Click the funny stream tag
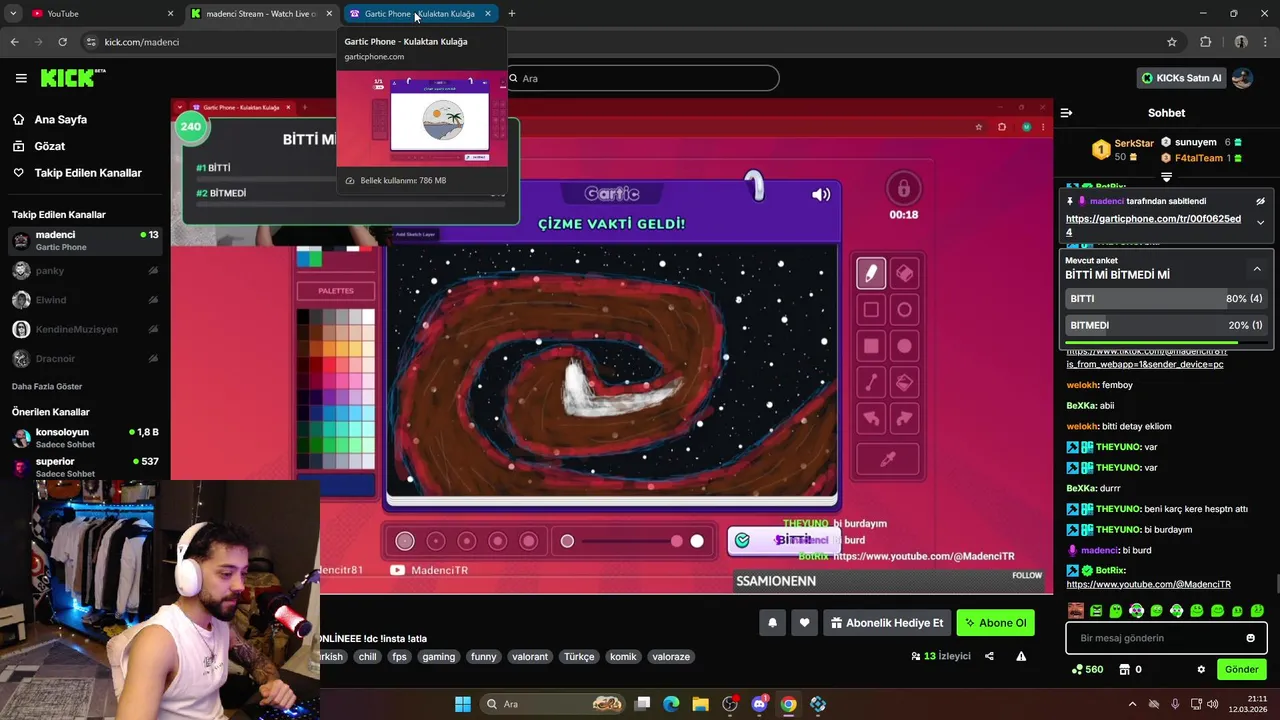1280x720 pixels. click(484, 657)
